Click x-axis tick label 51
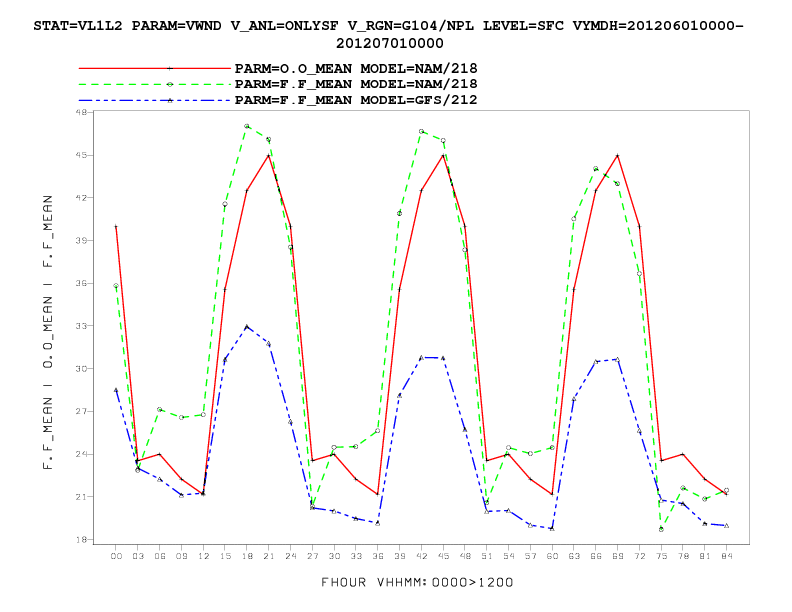 (486, 556)
